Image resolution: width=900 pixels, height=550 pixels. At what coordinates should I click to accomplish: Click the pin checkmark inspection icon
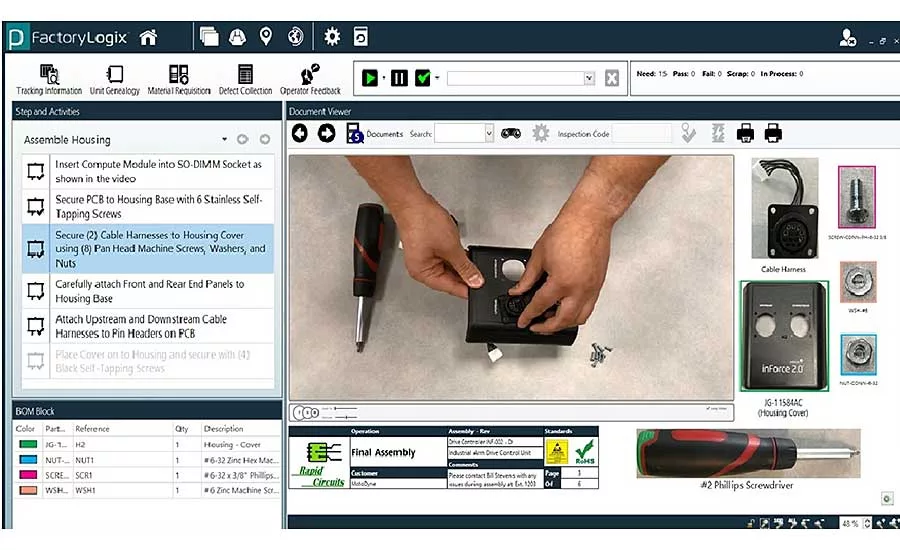(688, 133)
